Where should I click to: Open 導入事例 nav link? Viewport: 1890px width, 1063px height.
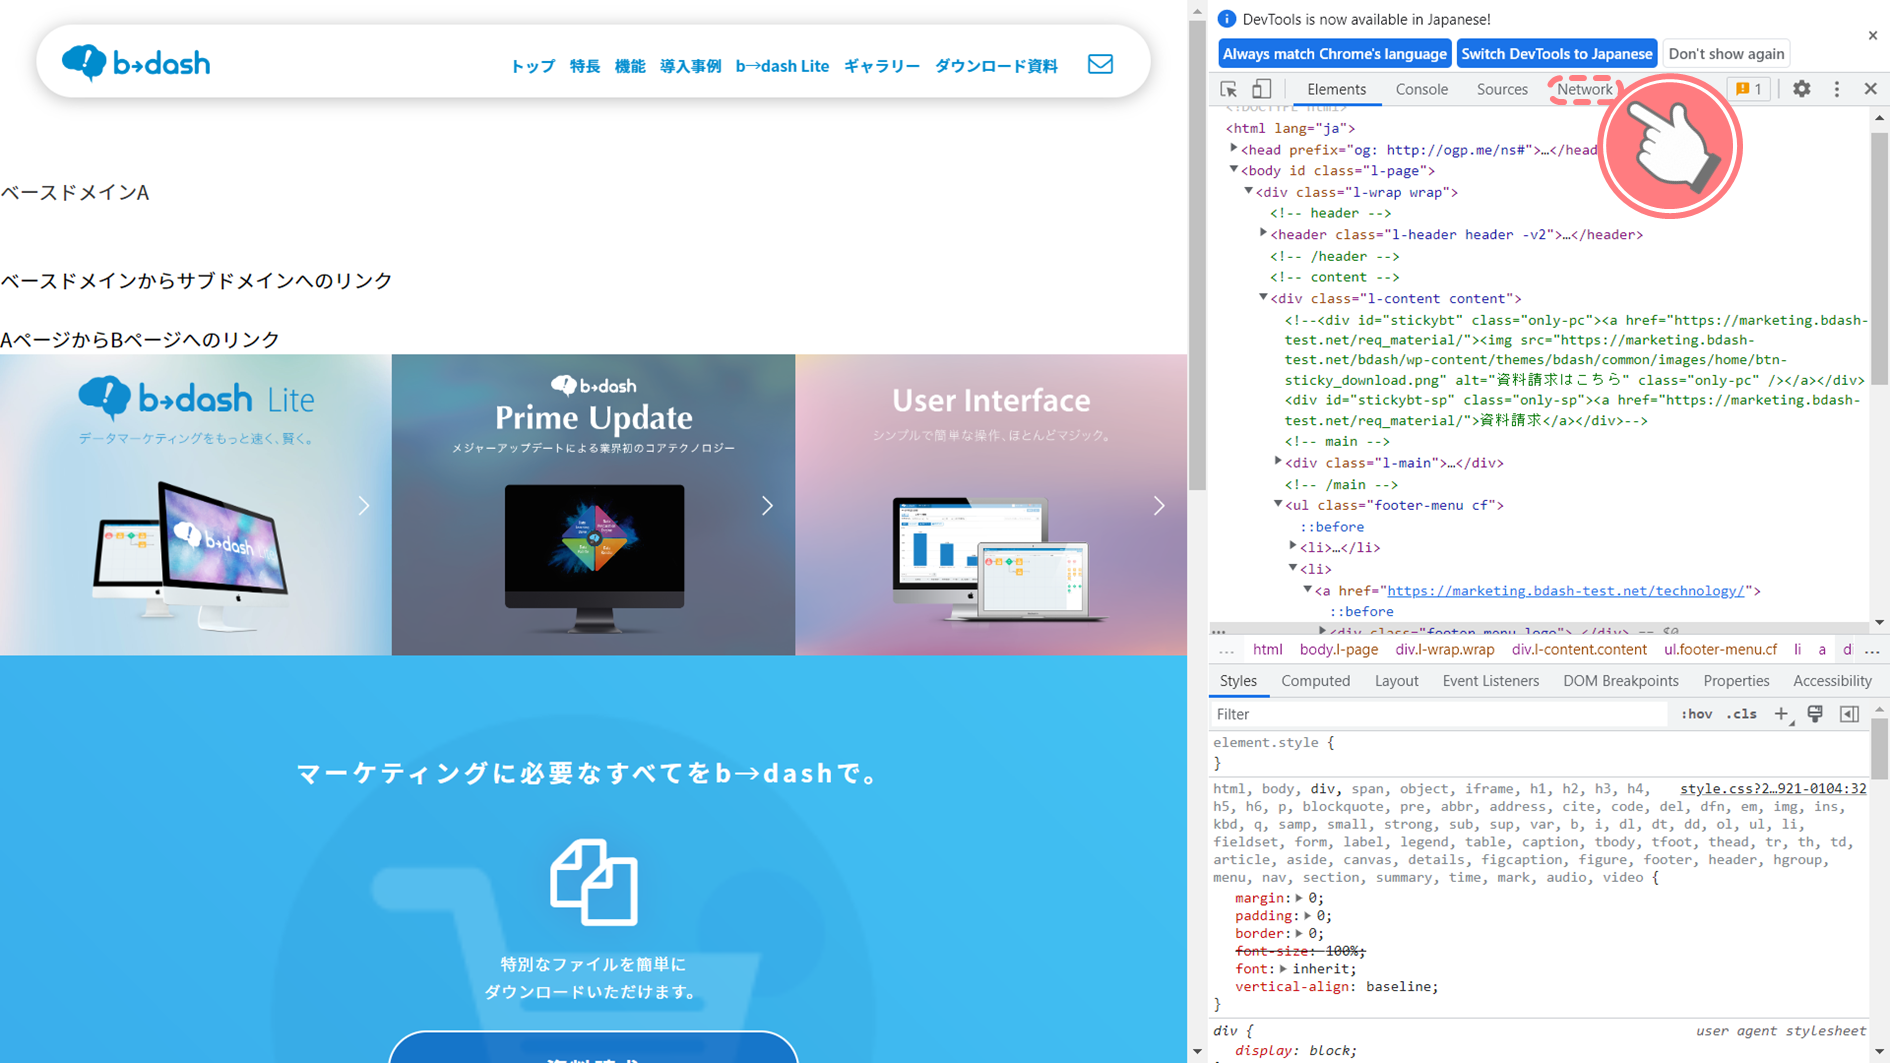[690, 66]
